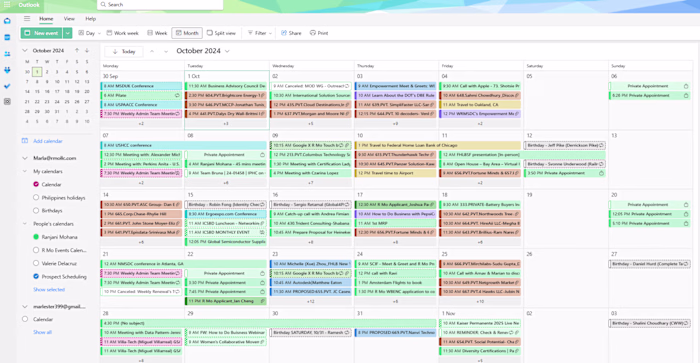Select the Month view button
Viewport: 700px width, 363px height.
coord(187,33)
